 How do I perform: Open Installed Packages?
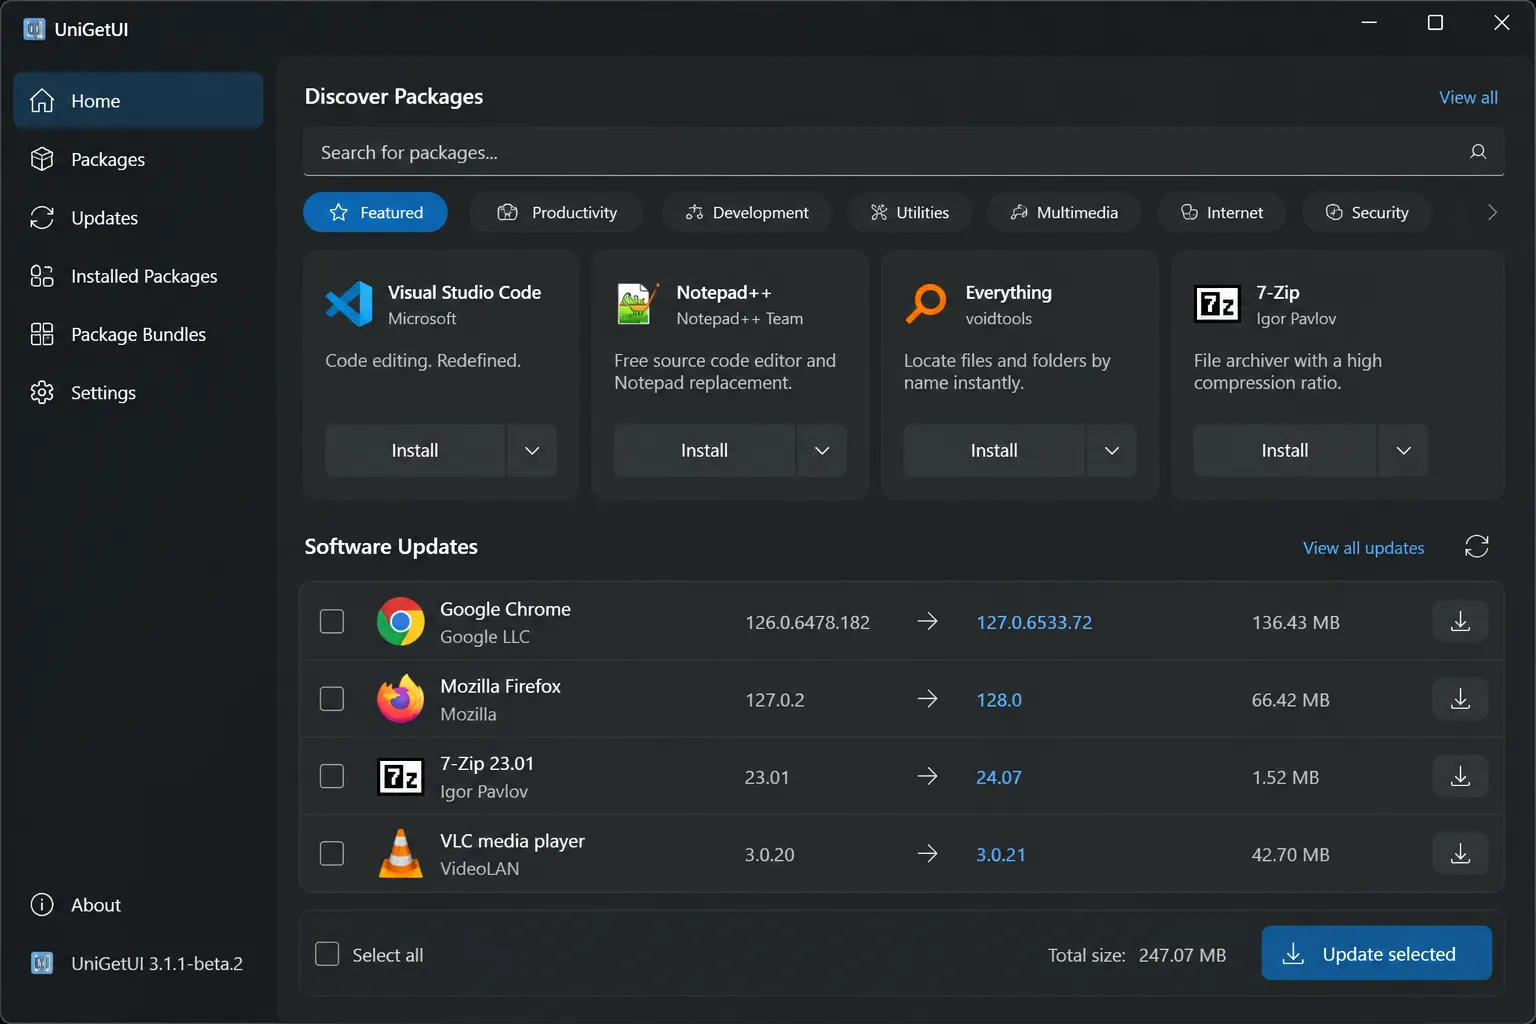click(138, 276)
